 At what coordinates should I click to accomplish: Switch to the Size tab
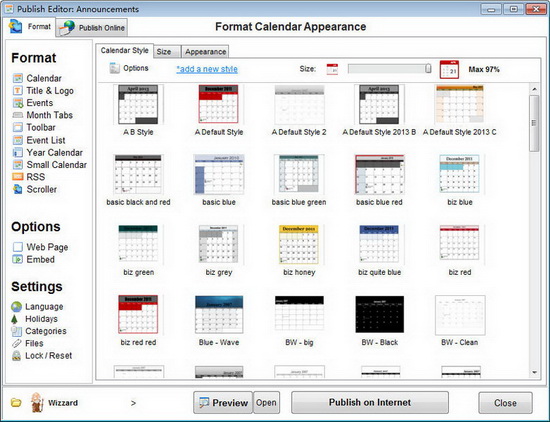[x=167, y=52]
